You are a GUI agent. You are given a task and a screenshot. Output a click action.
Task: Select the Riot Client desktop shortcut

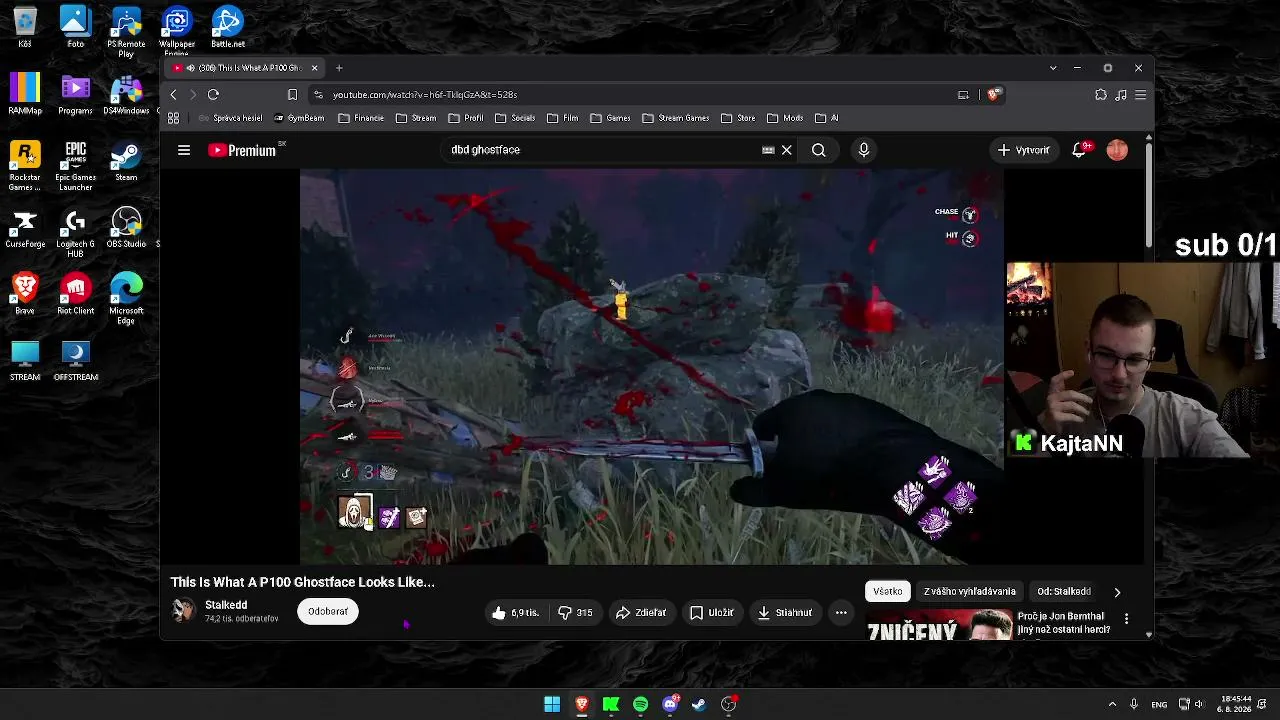(x=76, y=295)
